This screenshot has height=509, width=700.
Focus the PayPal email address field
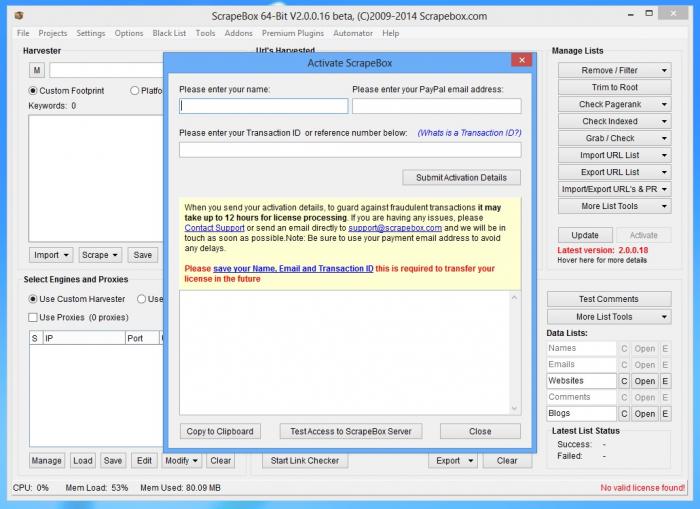pyautogui.click(x=437, y=106)
